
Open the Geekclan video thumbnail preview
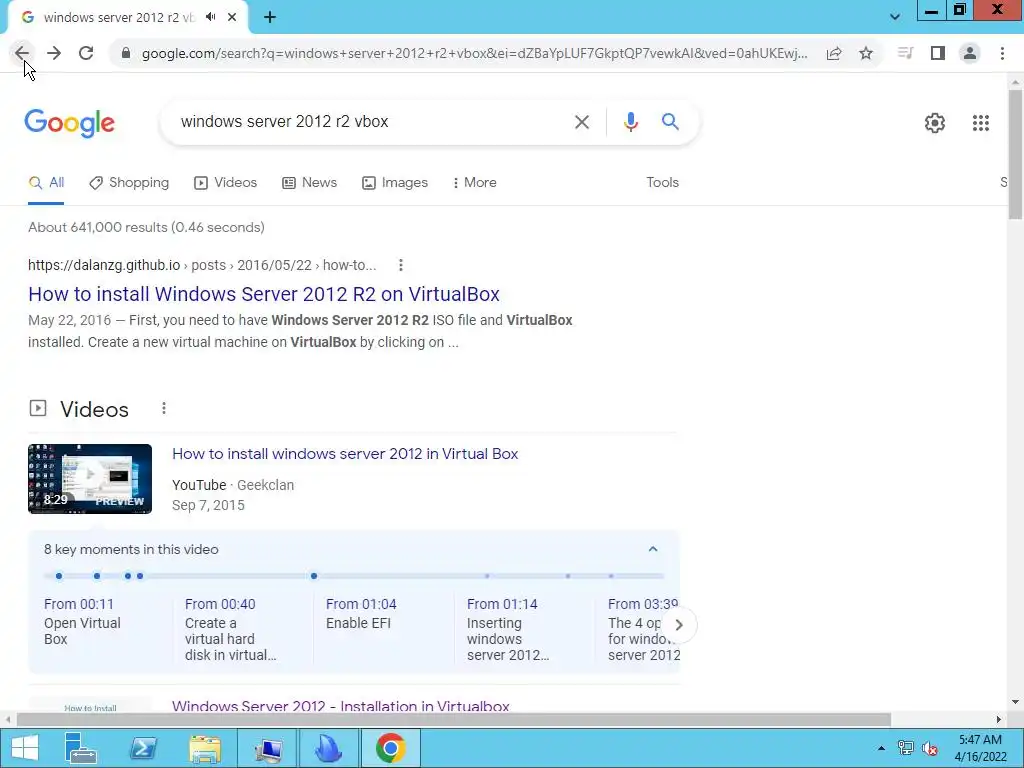click(90, 479)
